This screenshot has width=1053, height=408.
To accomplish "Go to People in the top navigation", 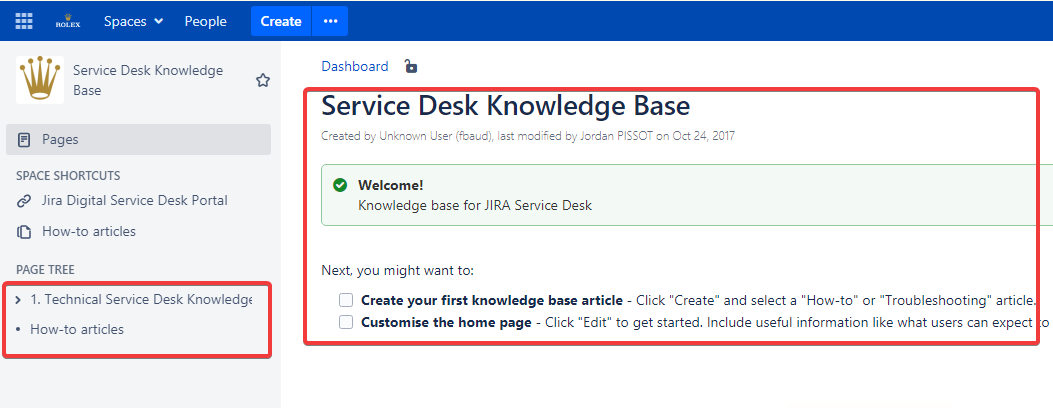I will pyautogui.click(x=205, y=21).
